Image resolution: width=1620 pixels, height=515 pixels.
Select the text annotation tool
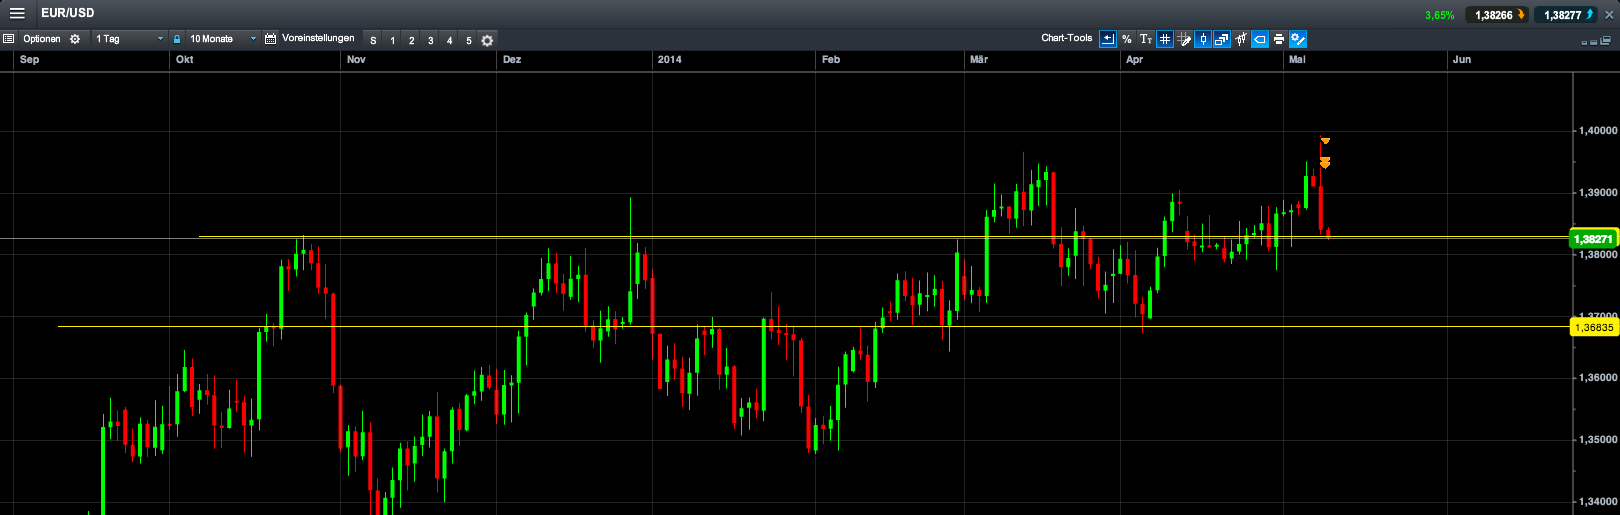coord(1145,39)
